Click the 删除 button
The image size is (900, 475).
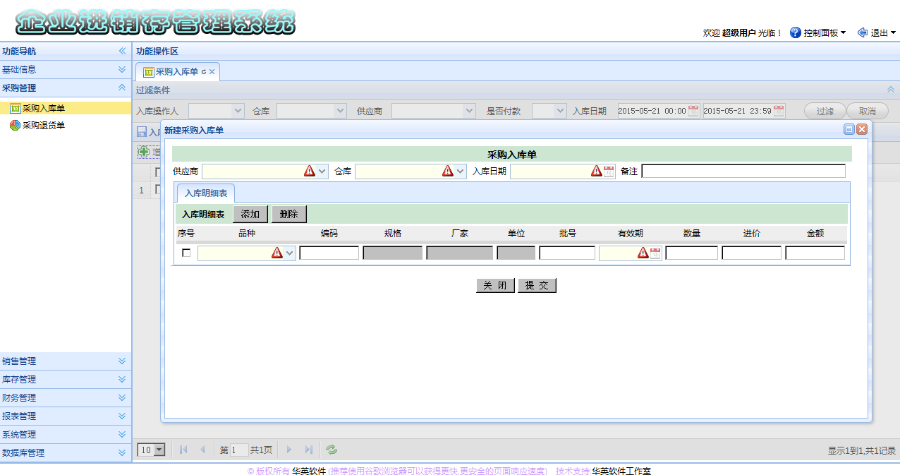pos(289,214)
